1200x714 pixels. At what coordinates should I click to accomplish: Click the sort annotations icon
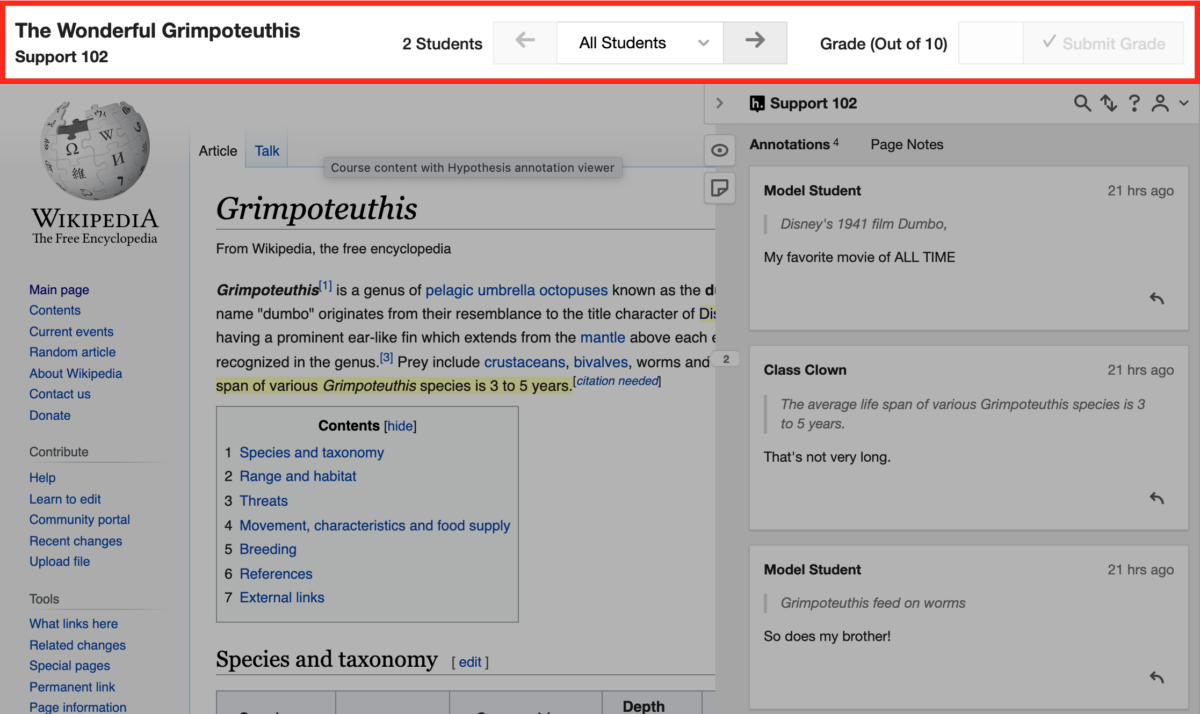click(x=1108, y=103)
